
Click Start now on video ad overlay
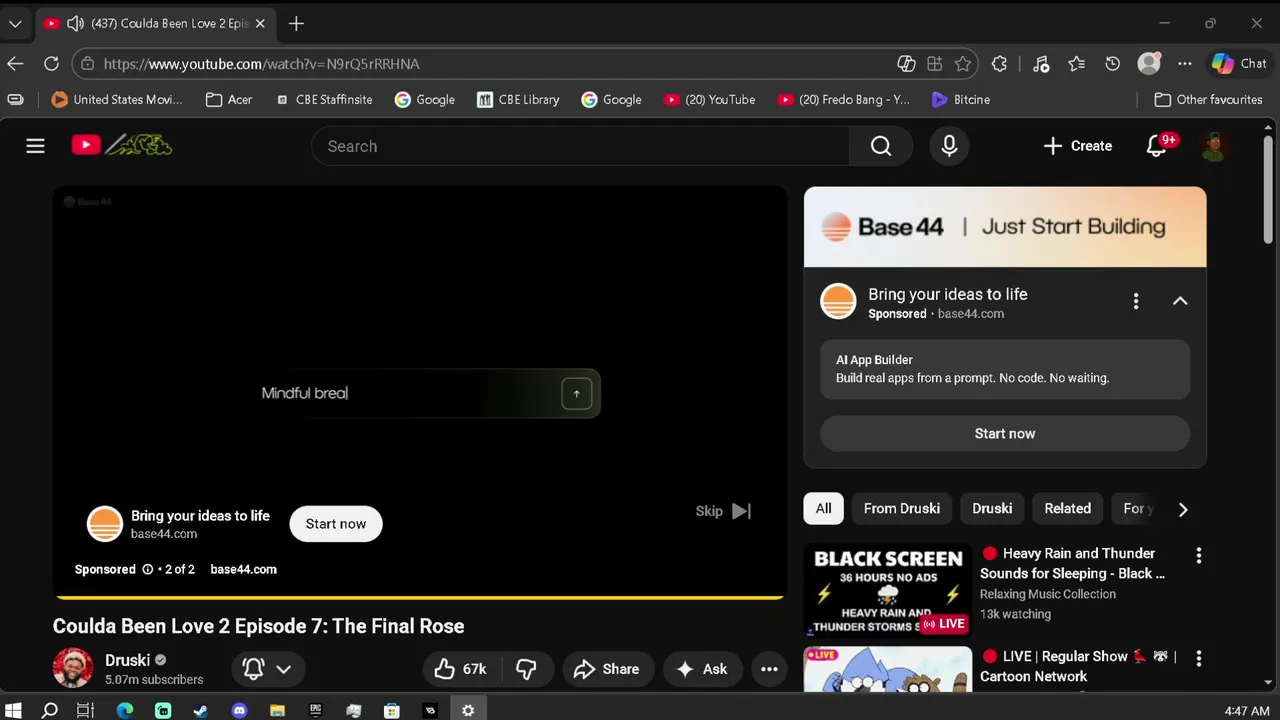(x=336, y=524)
